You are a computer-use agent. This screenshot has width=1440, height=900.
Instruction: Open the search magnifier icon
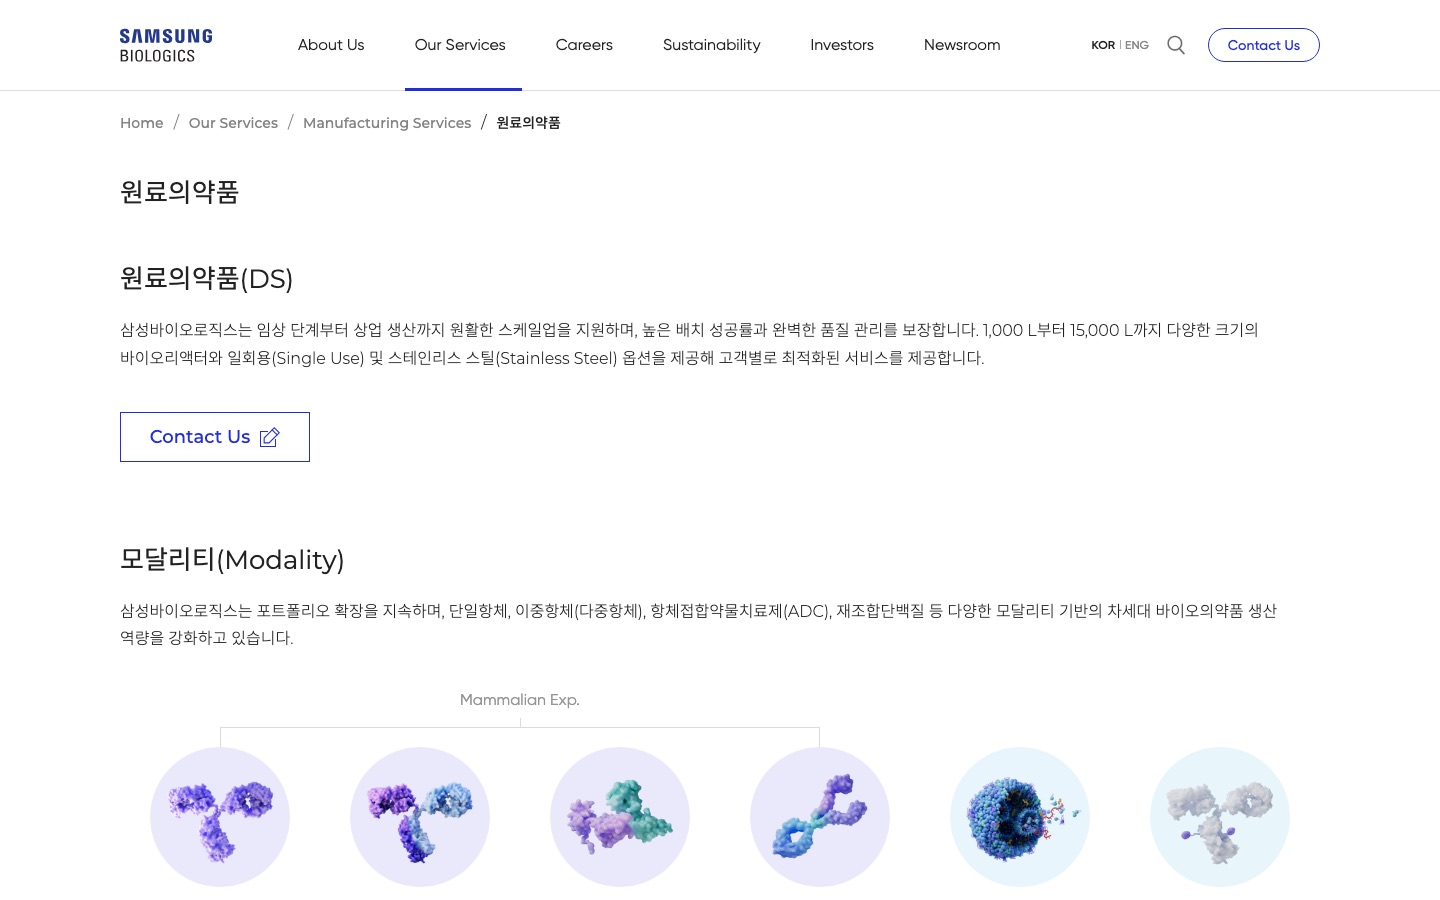tap(1176, 45)
